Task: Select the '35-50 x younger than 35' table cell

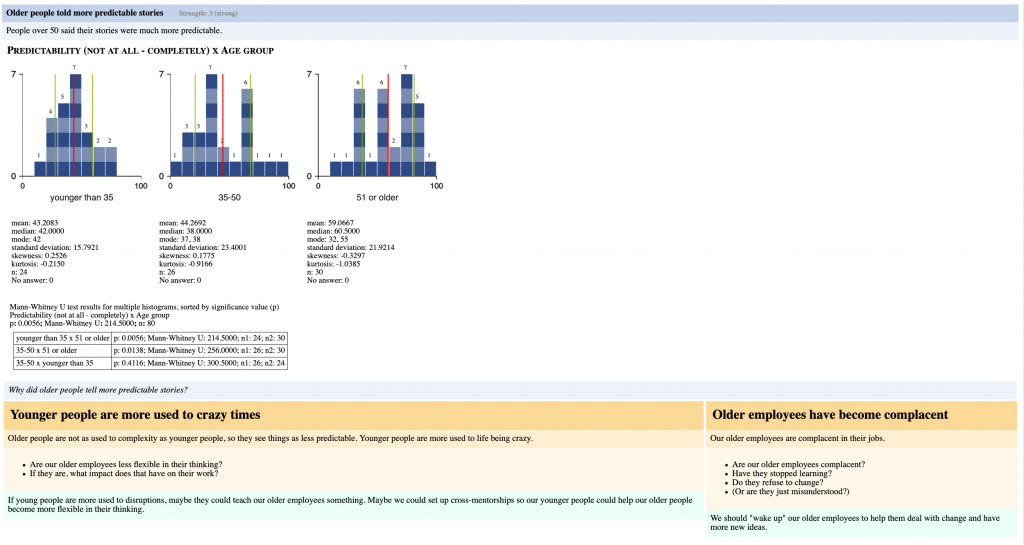Action: pos(54,362)
